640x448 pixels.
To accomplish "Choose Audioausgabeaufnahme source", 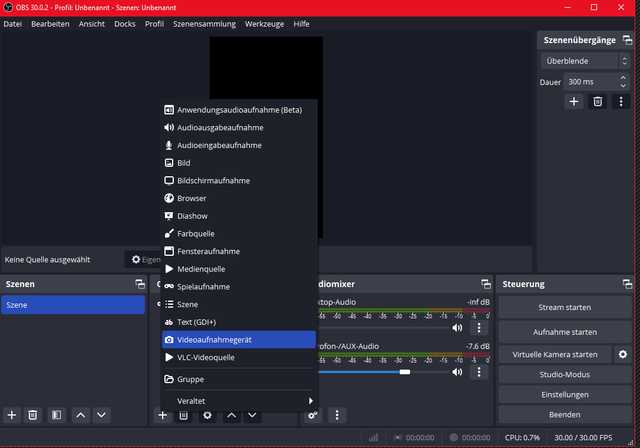I will [x=239, y=127].
